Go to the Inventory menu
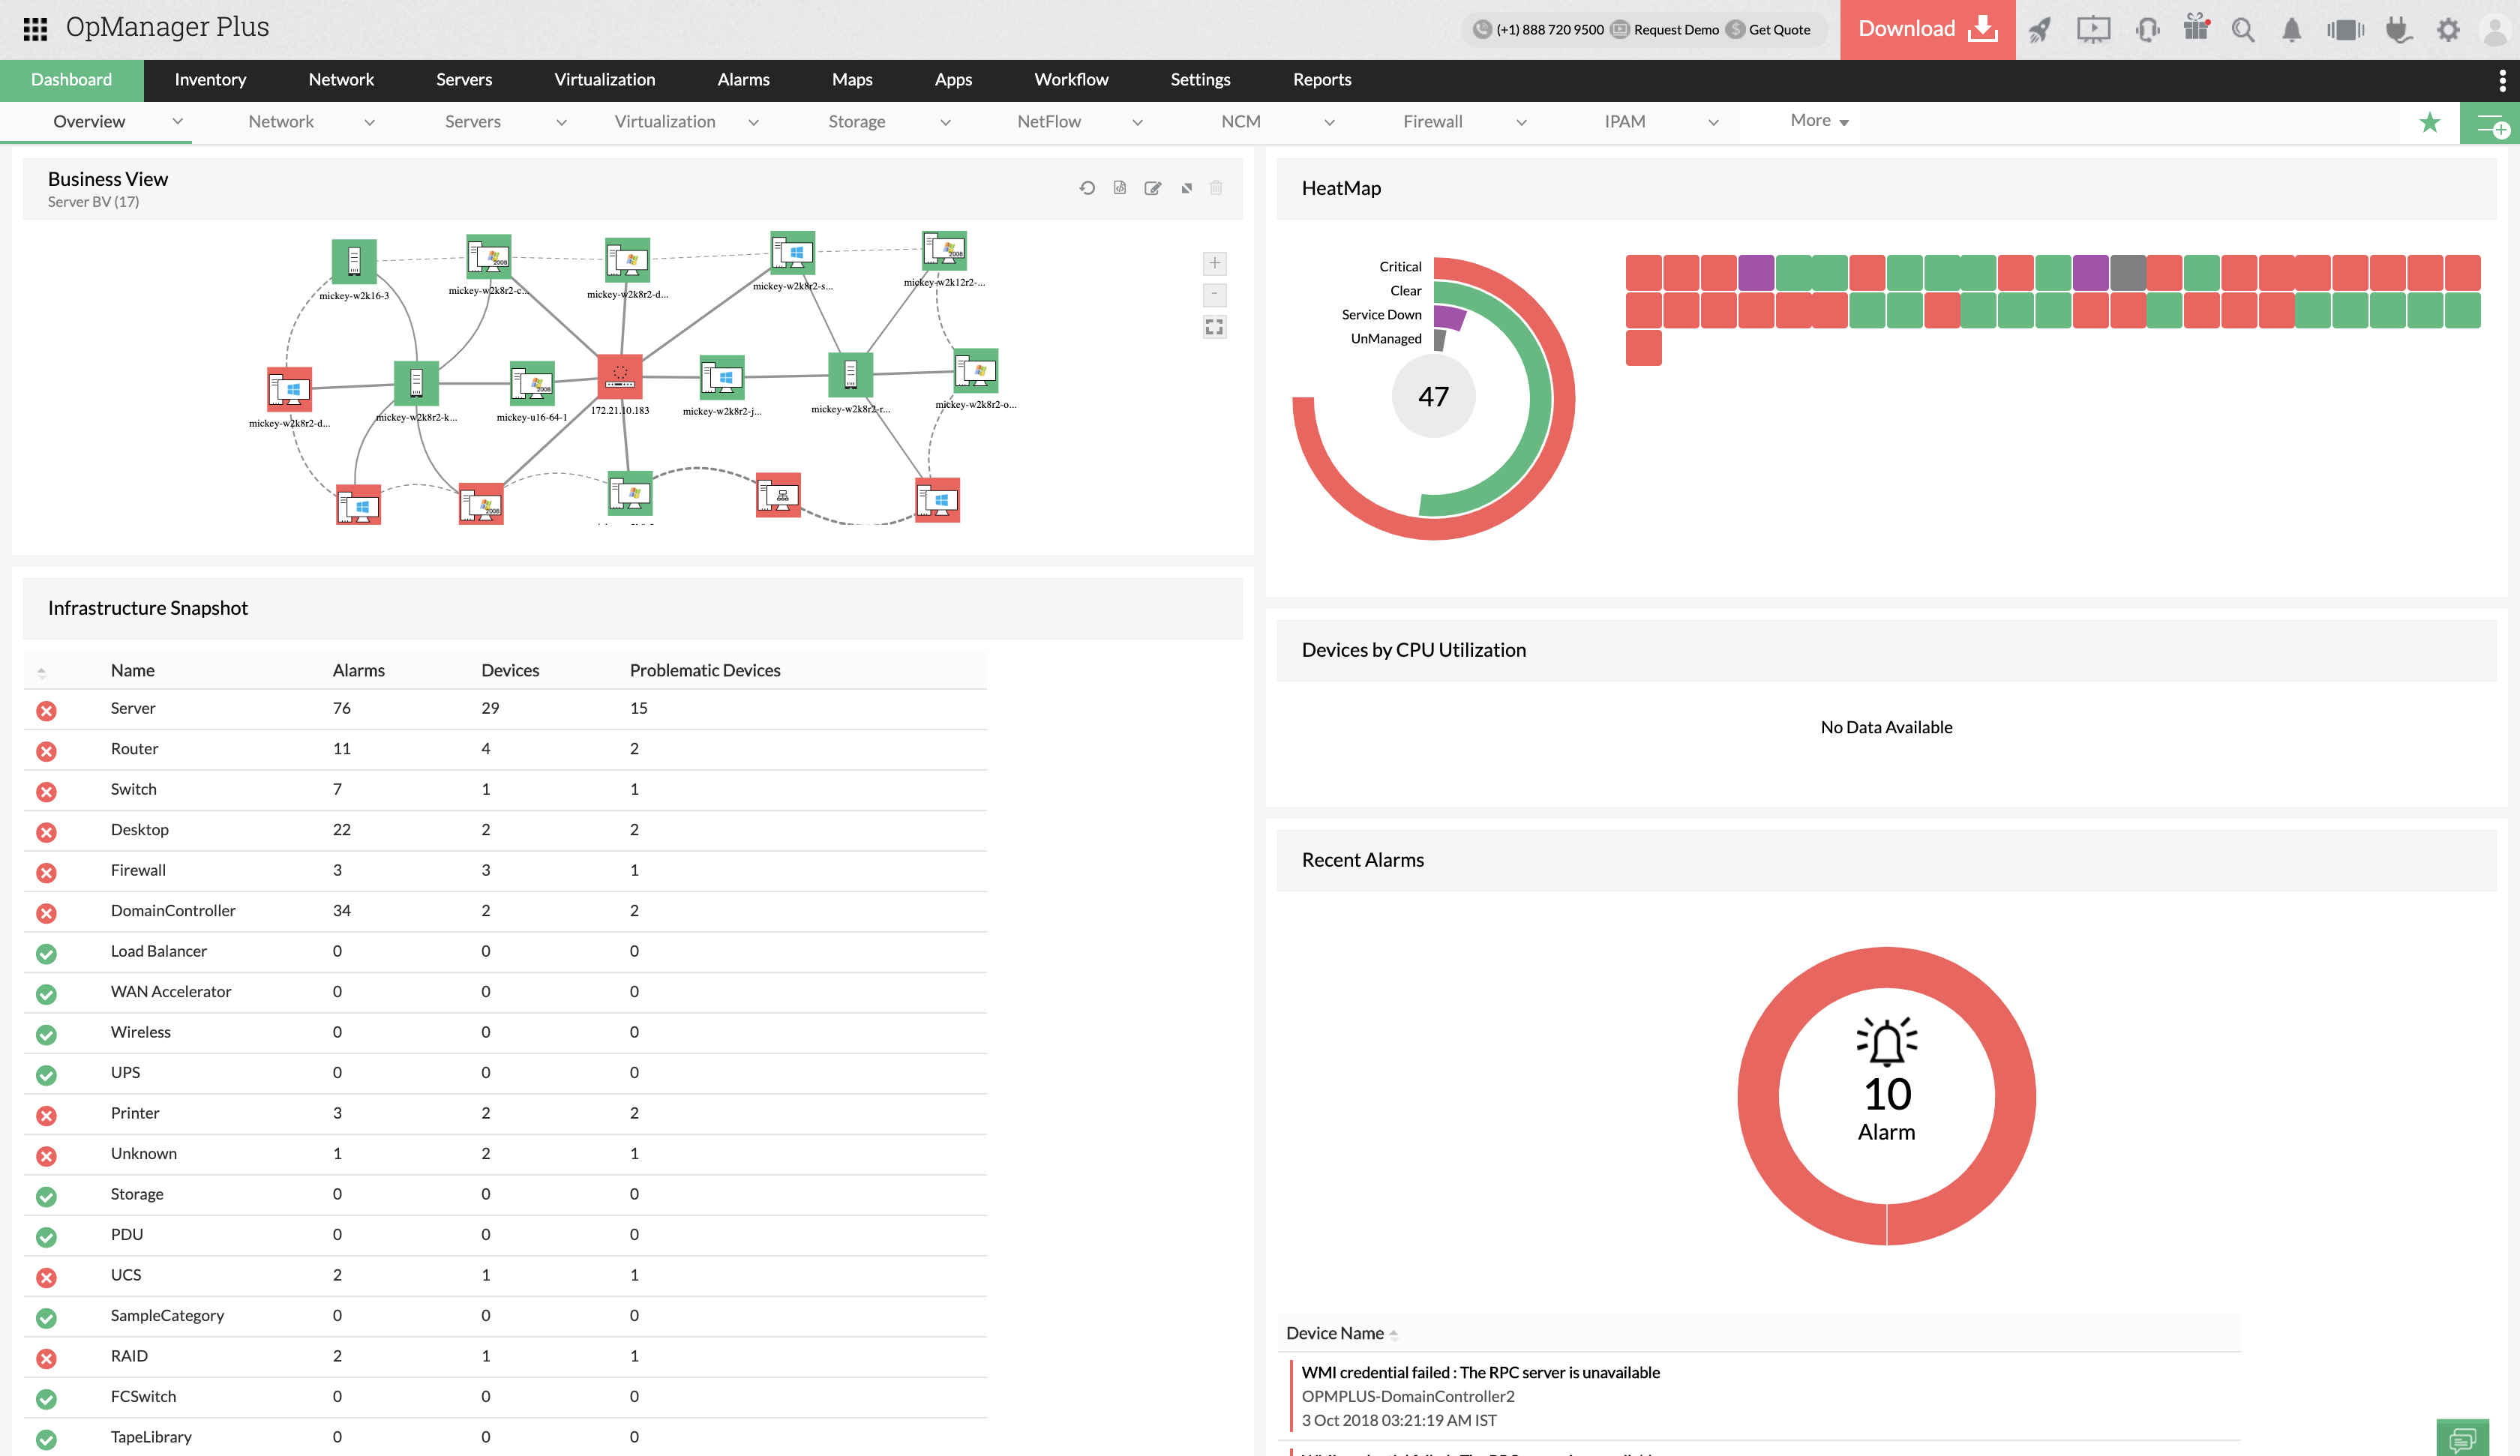Screen dimensions: 2520x1456 (210, 80)
